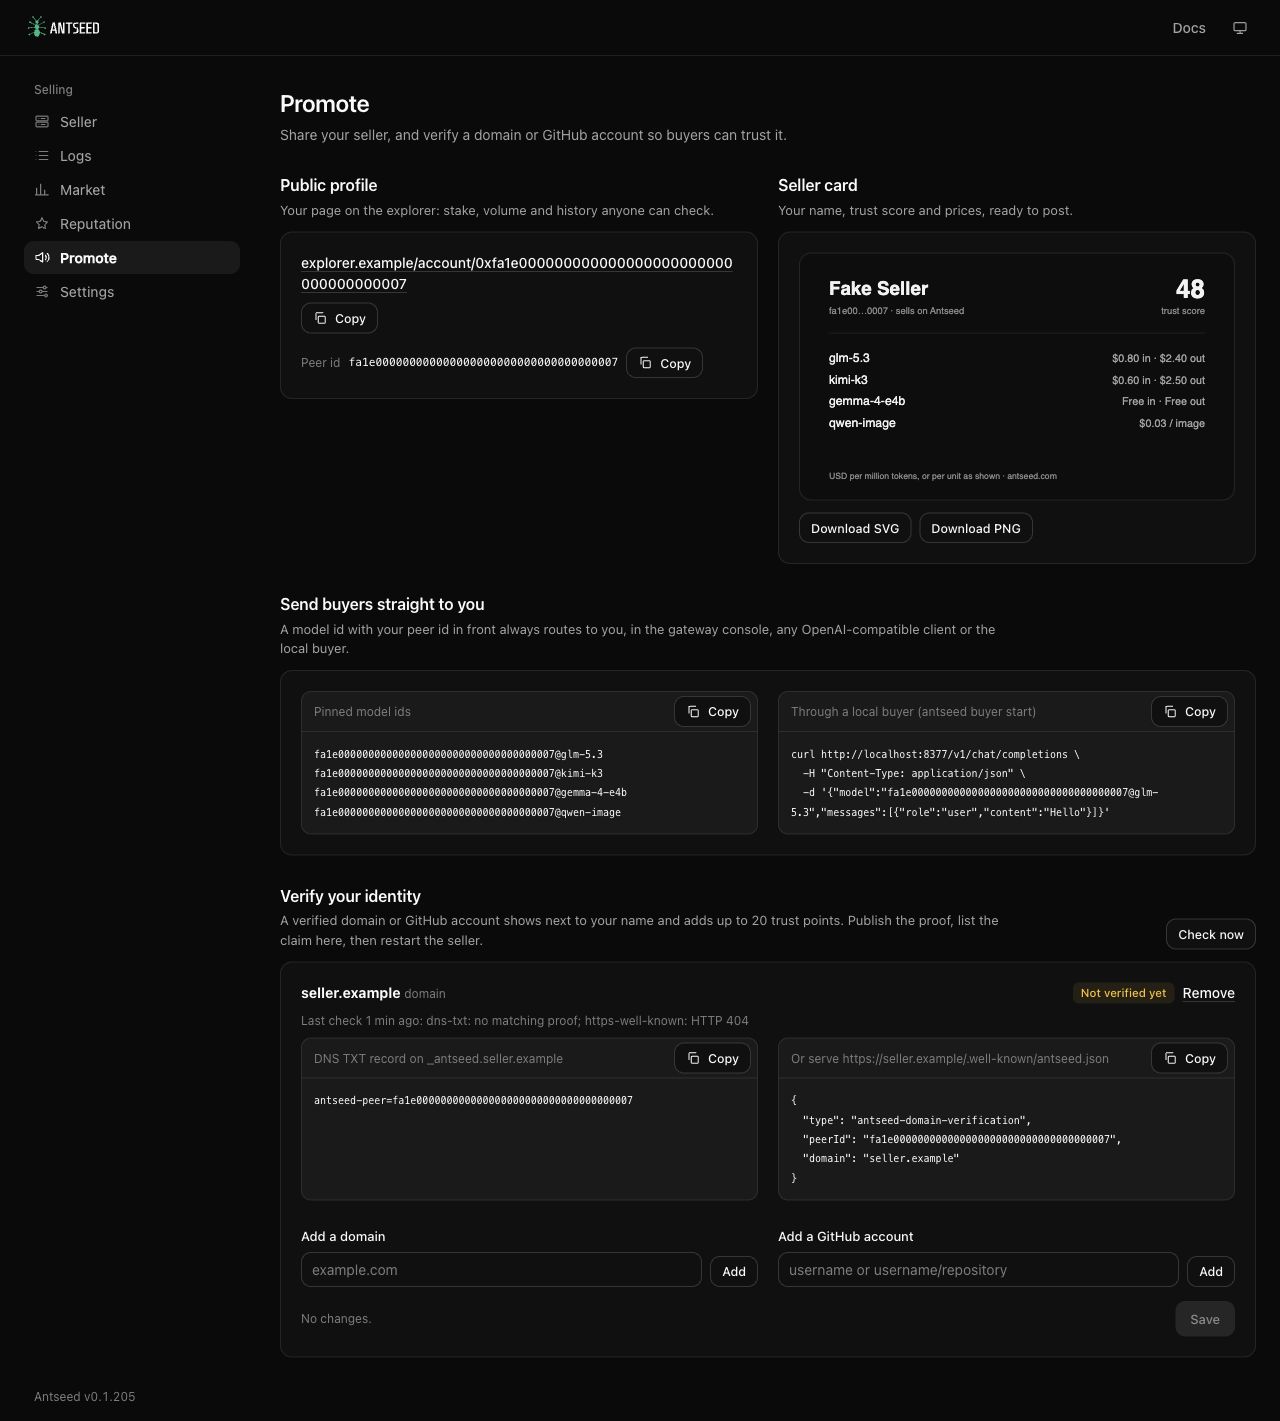The image size is (1280, 1421).
Task: Open the explorer.example account link
Action: (516, 273)
